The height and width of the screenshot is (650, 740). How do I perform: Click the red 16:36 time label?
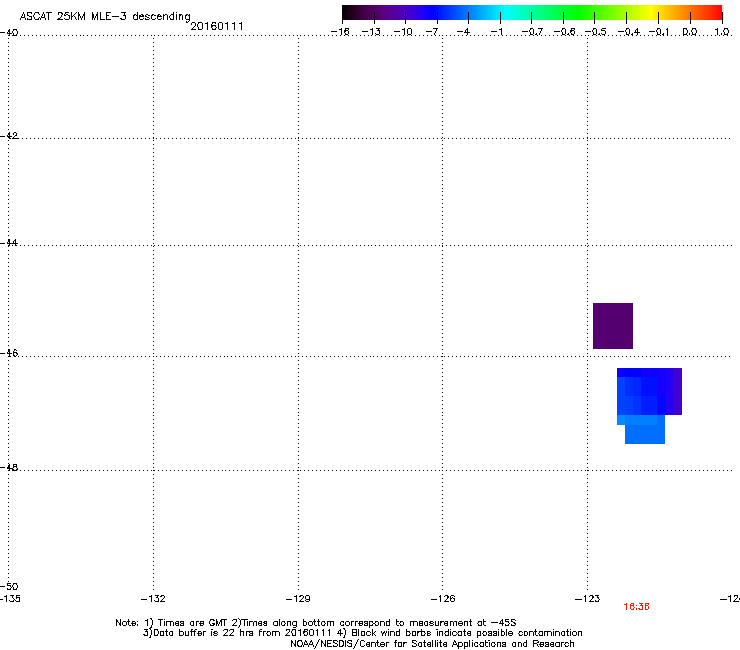click(x=636, y=607)
